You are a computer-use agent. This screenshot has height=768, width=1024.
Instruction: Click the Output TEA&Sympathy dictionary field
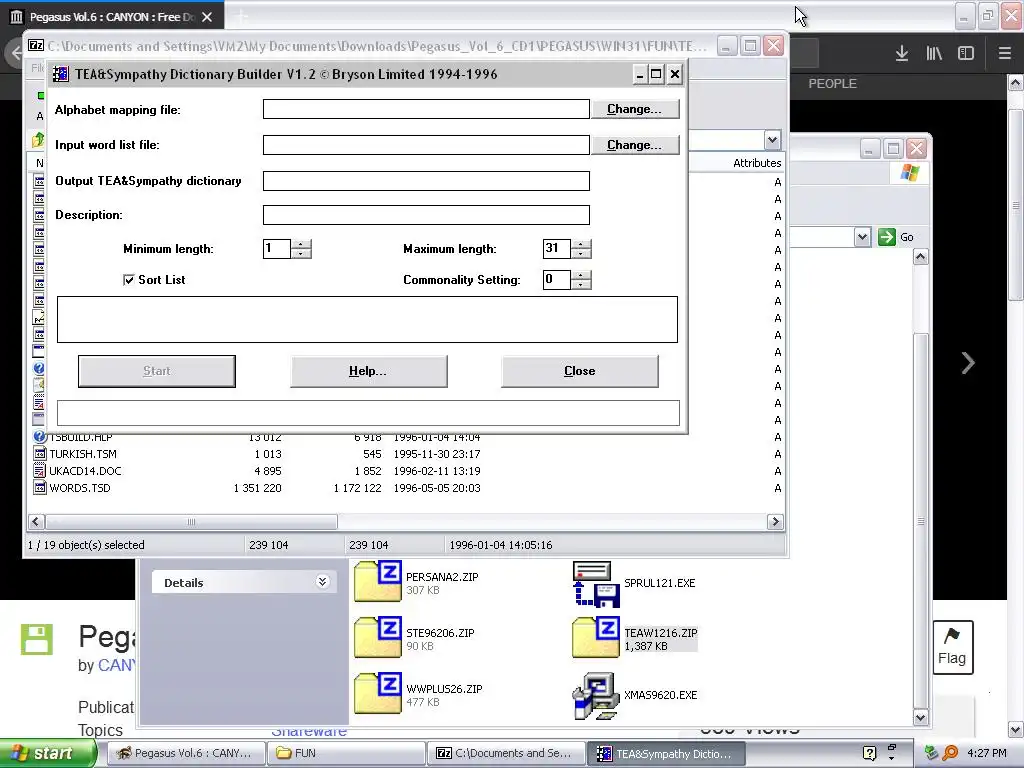pos(426,181)
